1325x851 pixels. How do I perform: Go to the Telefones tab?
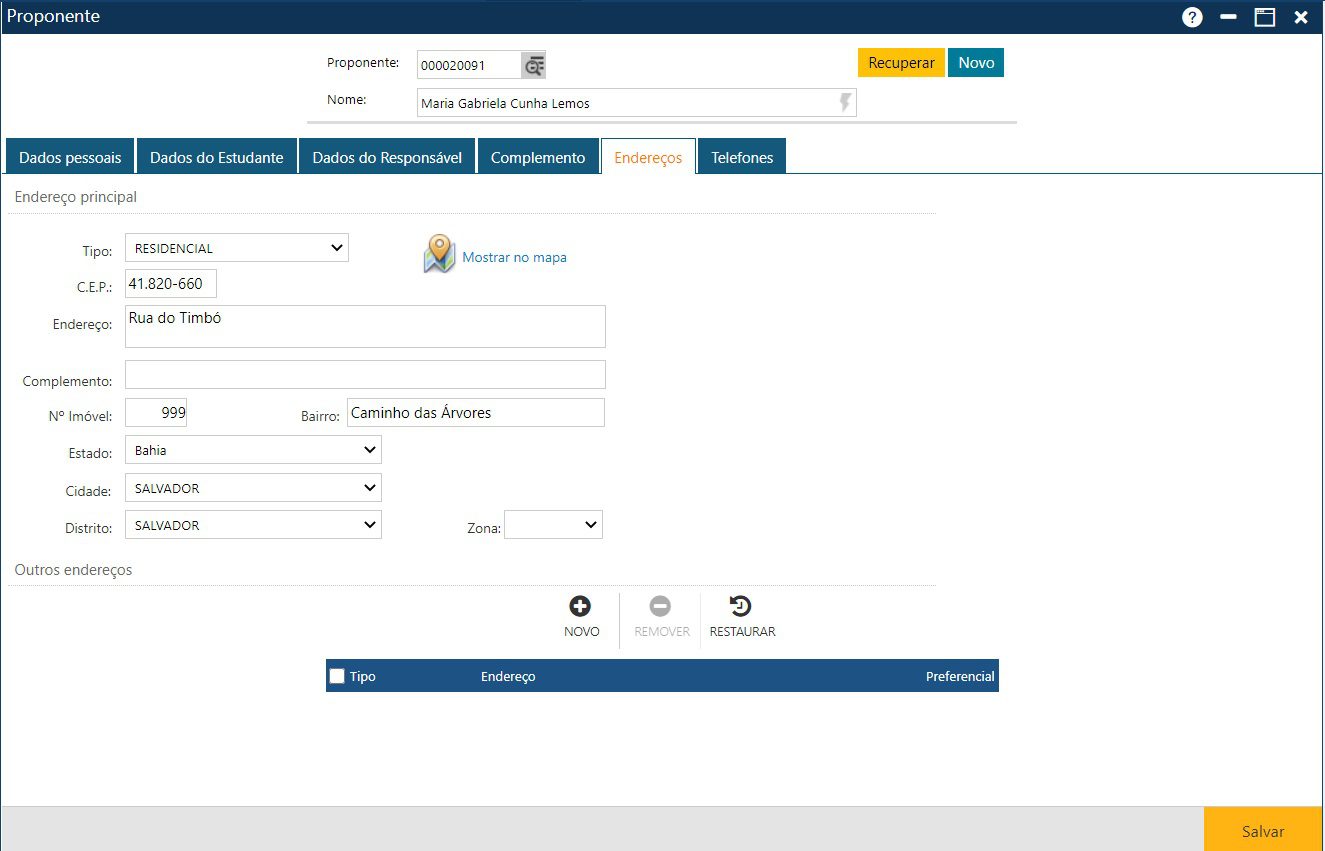pos(742,157)
